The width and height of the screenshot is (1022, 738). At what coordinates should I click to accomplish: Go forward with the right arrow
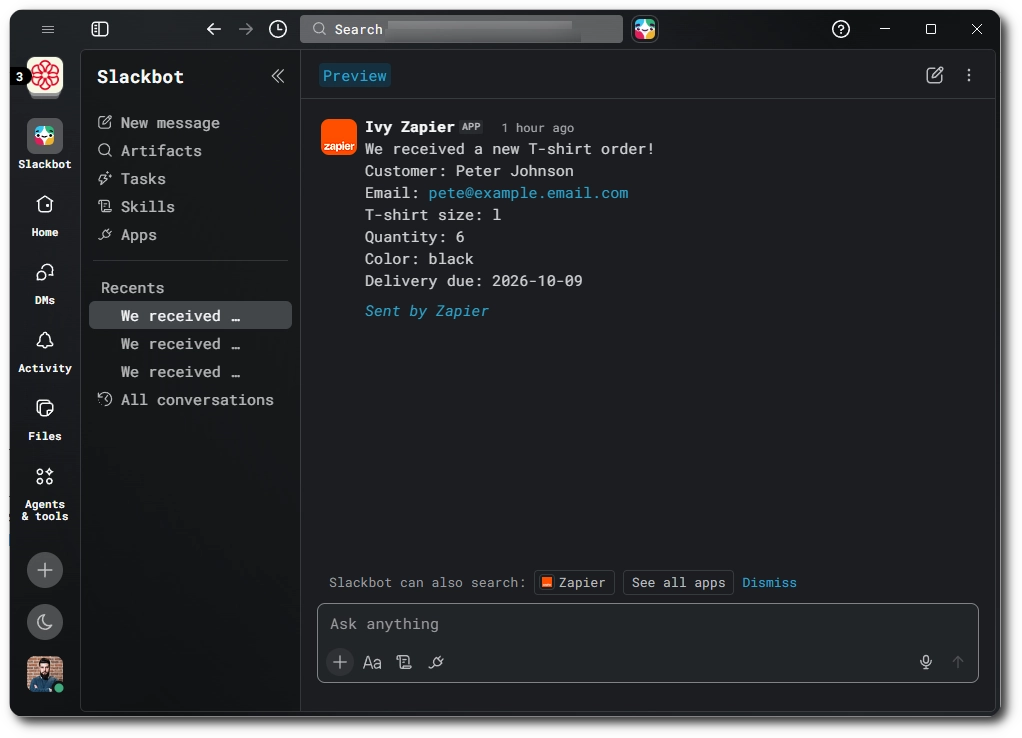point(246,29)
